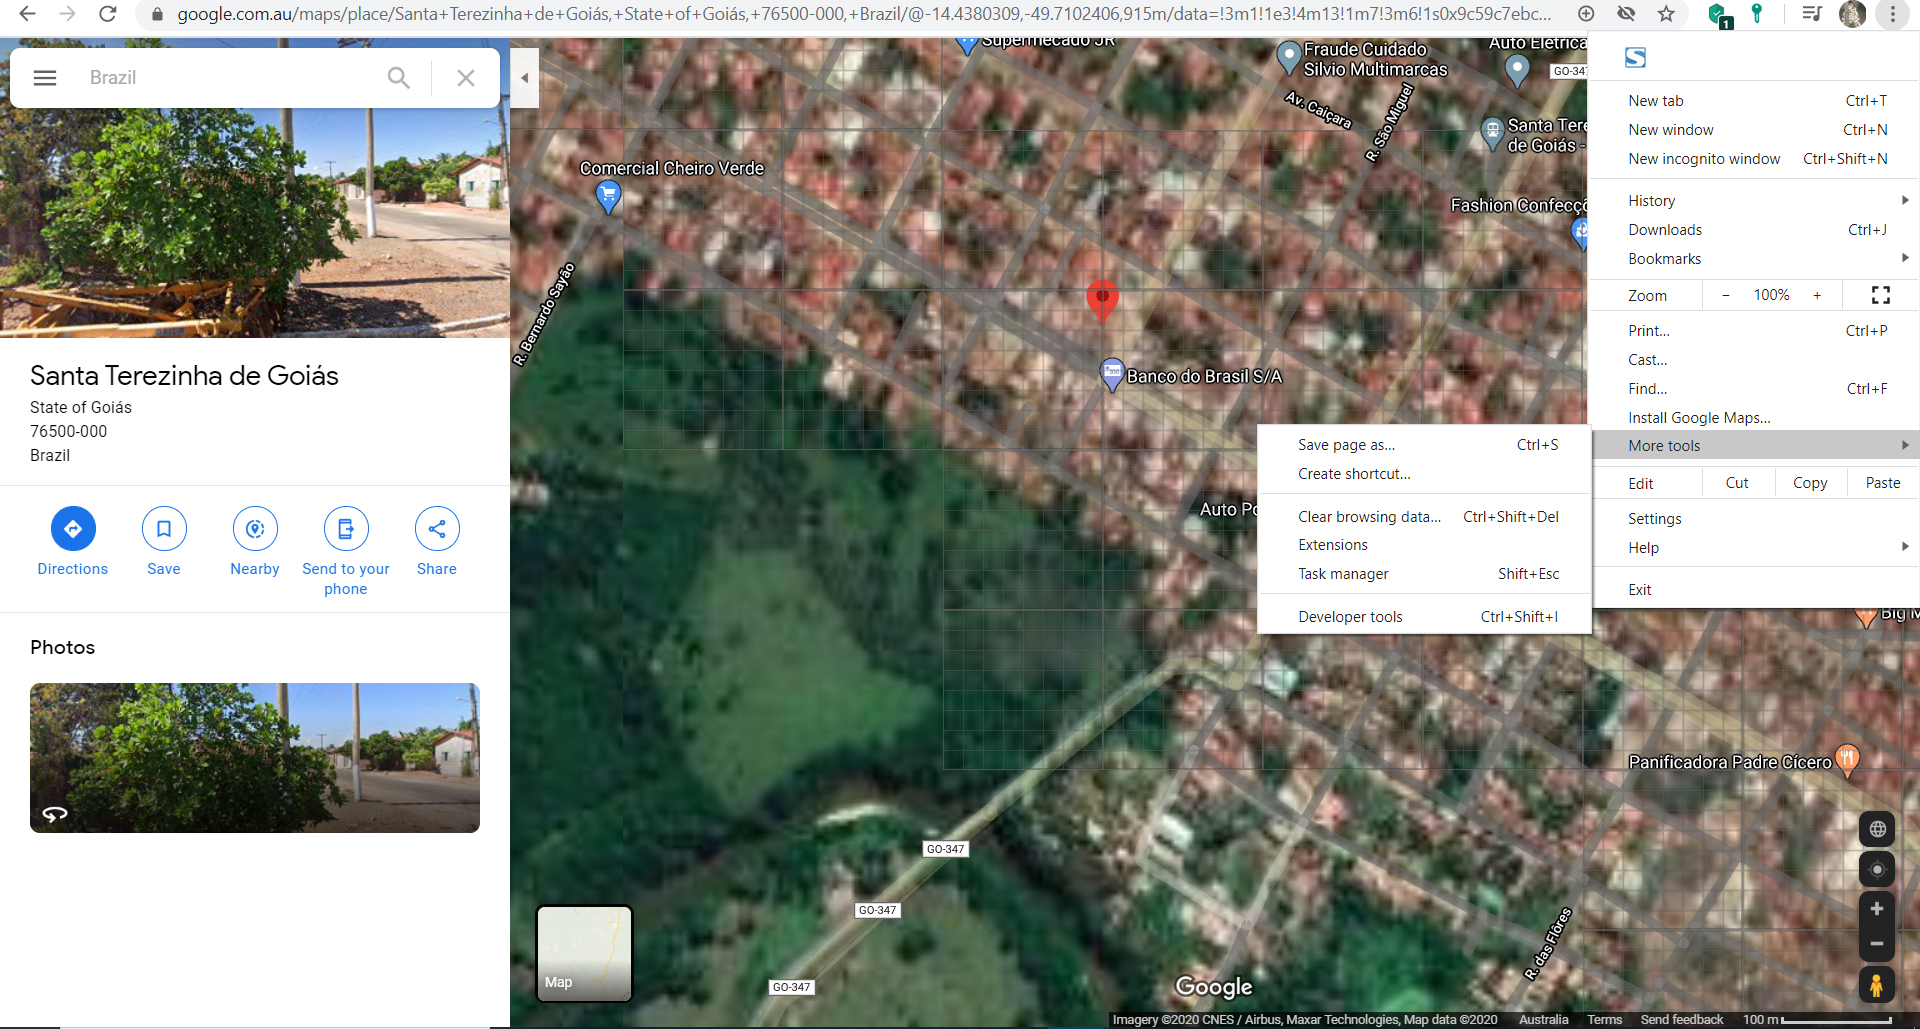The image size is (1920, 1029).
Task: Click the Save bookmark icon
Action: pos(164,529)
